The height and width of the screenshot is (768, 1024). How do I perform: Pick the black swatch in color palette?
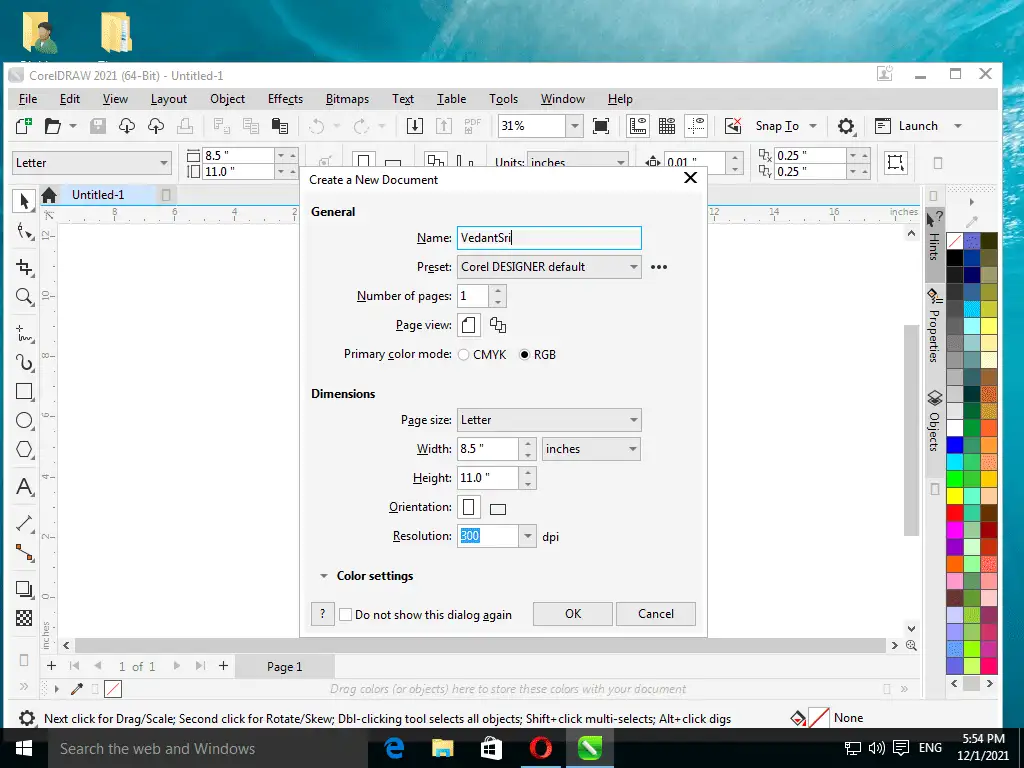pyautogui.click(x=955, y=258)
